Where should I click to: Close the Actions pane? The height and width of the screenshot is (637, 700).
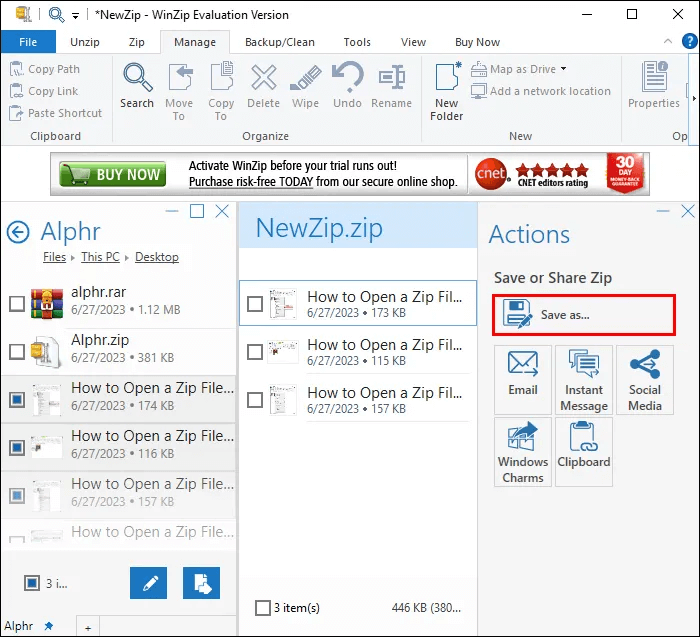[x=688, y=211]
